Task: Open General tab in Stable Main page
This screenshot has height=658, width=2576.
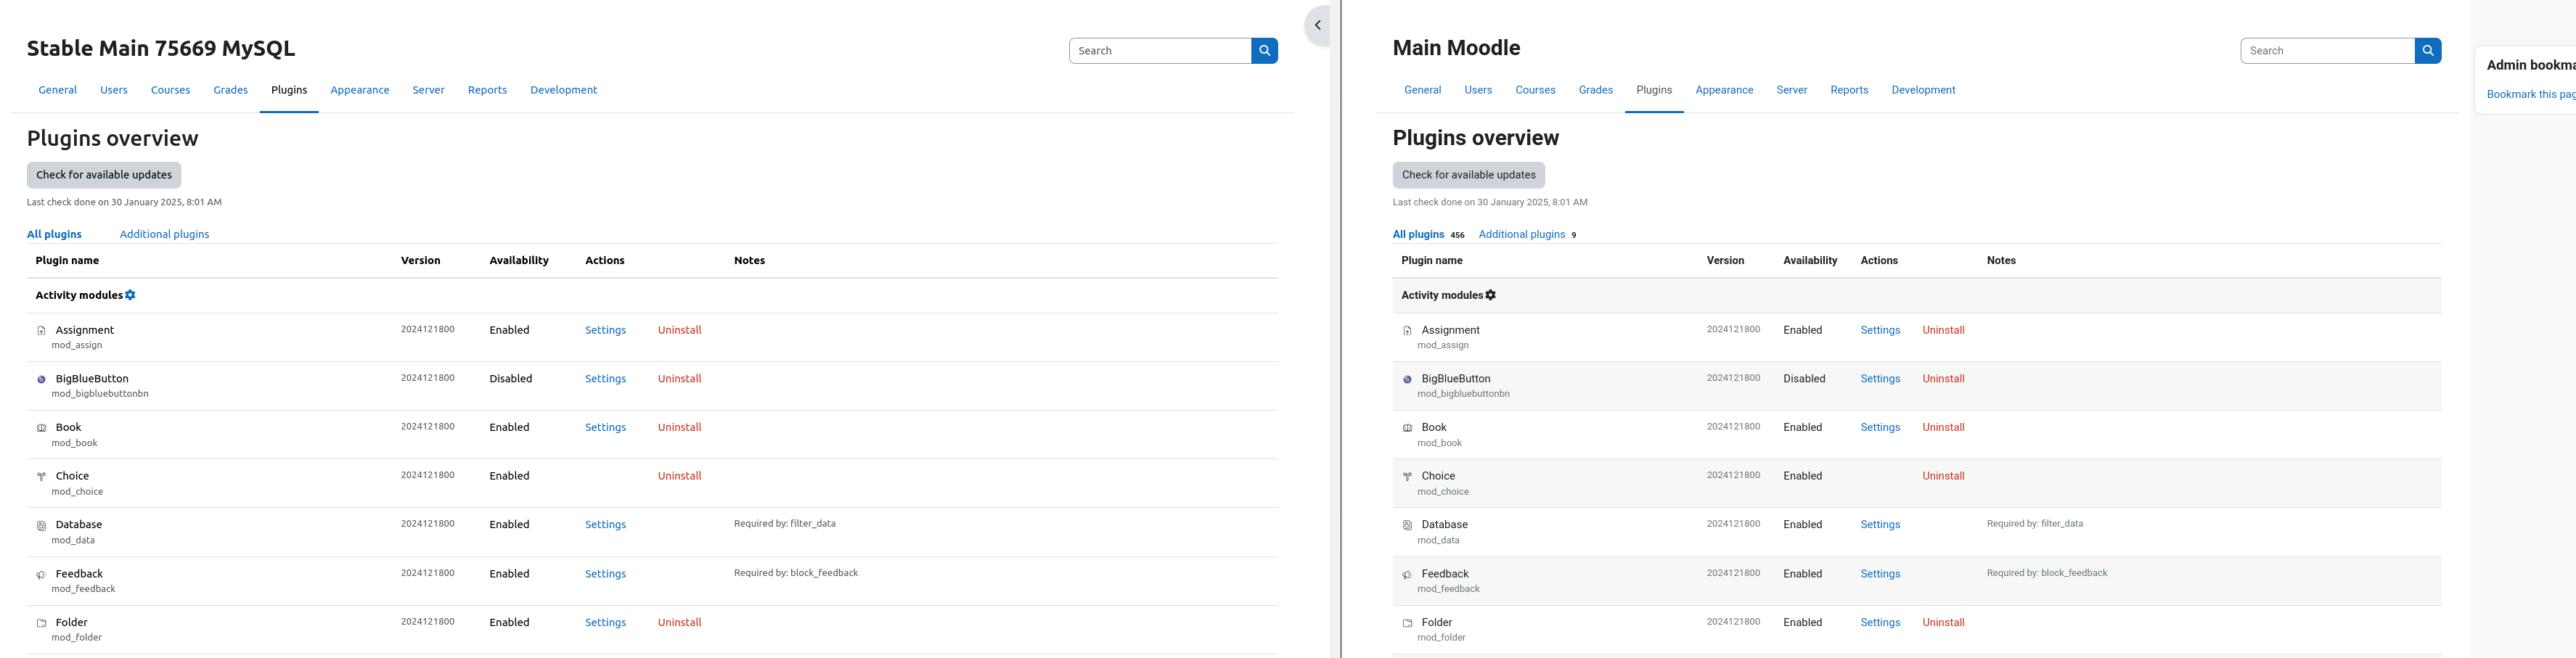Action: click(58, 90)
